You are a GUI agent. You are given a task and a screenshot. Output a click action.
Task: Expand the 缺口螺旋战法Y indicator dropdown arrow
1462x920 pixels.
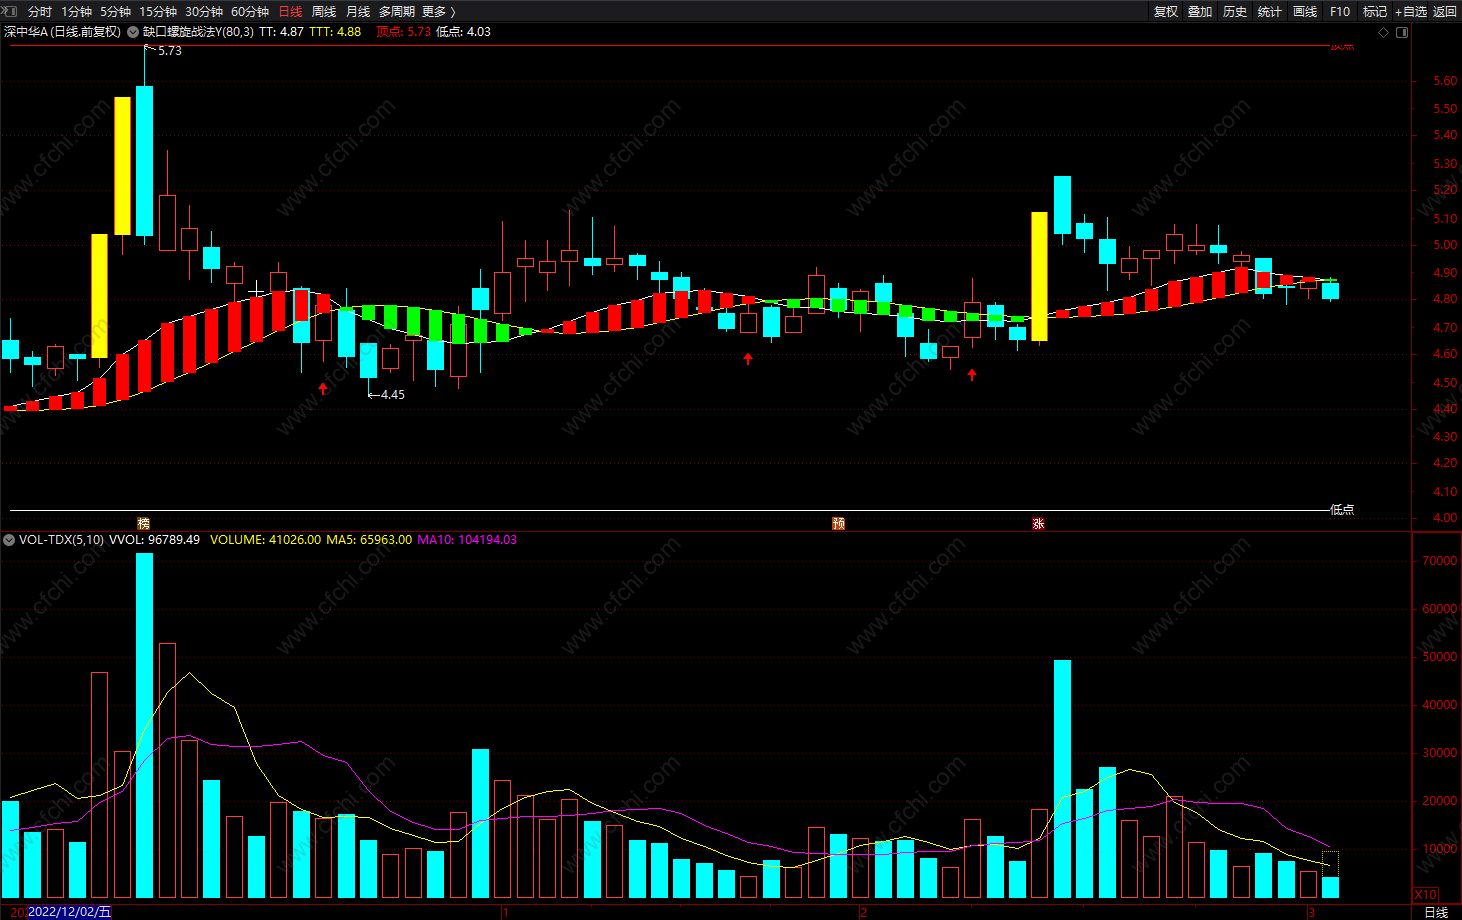click(133, 32)
